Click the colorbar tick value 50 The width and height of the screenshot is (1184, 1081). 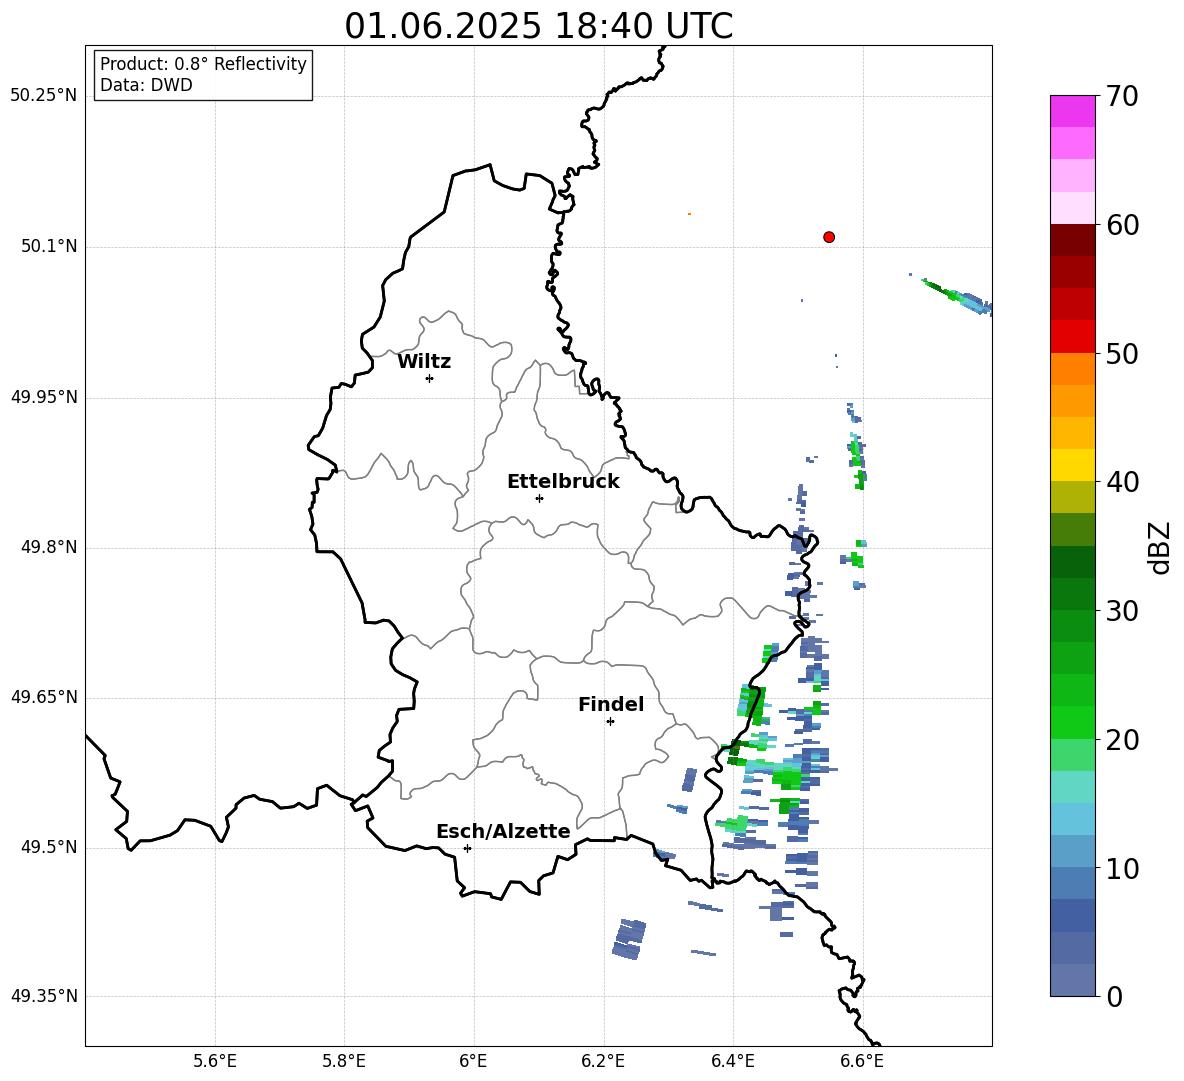pos(1123,353)
